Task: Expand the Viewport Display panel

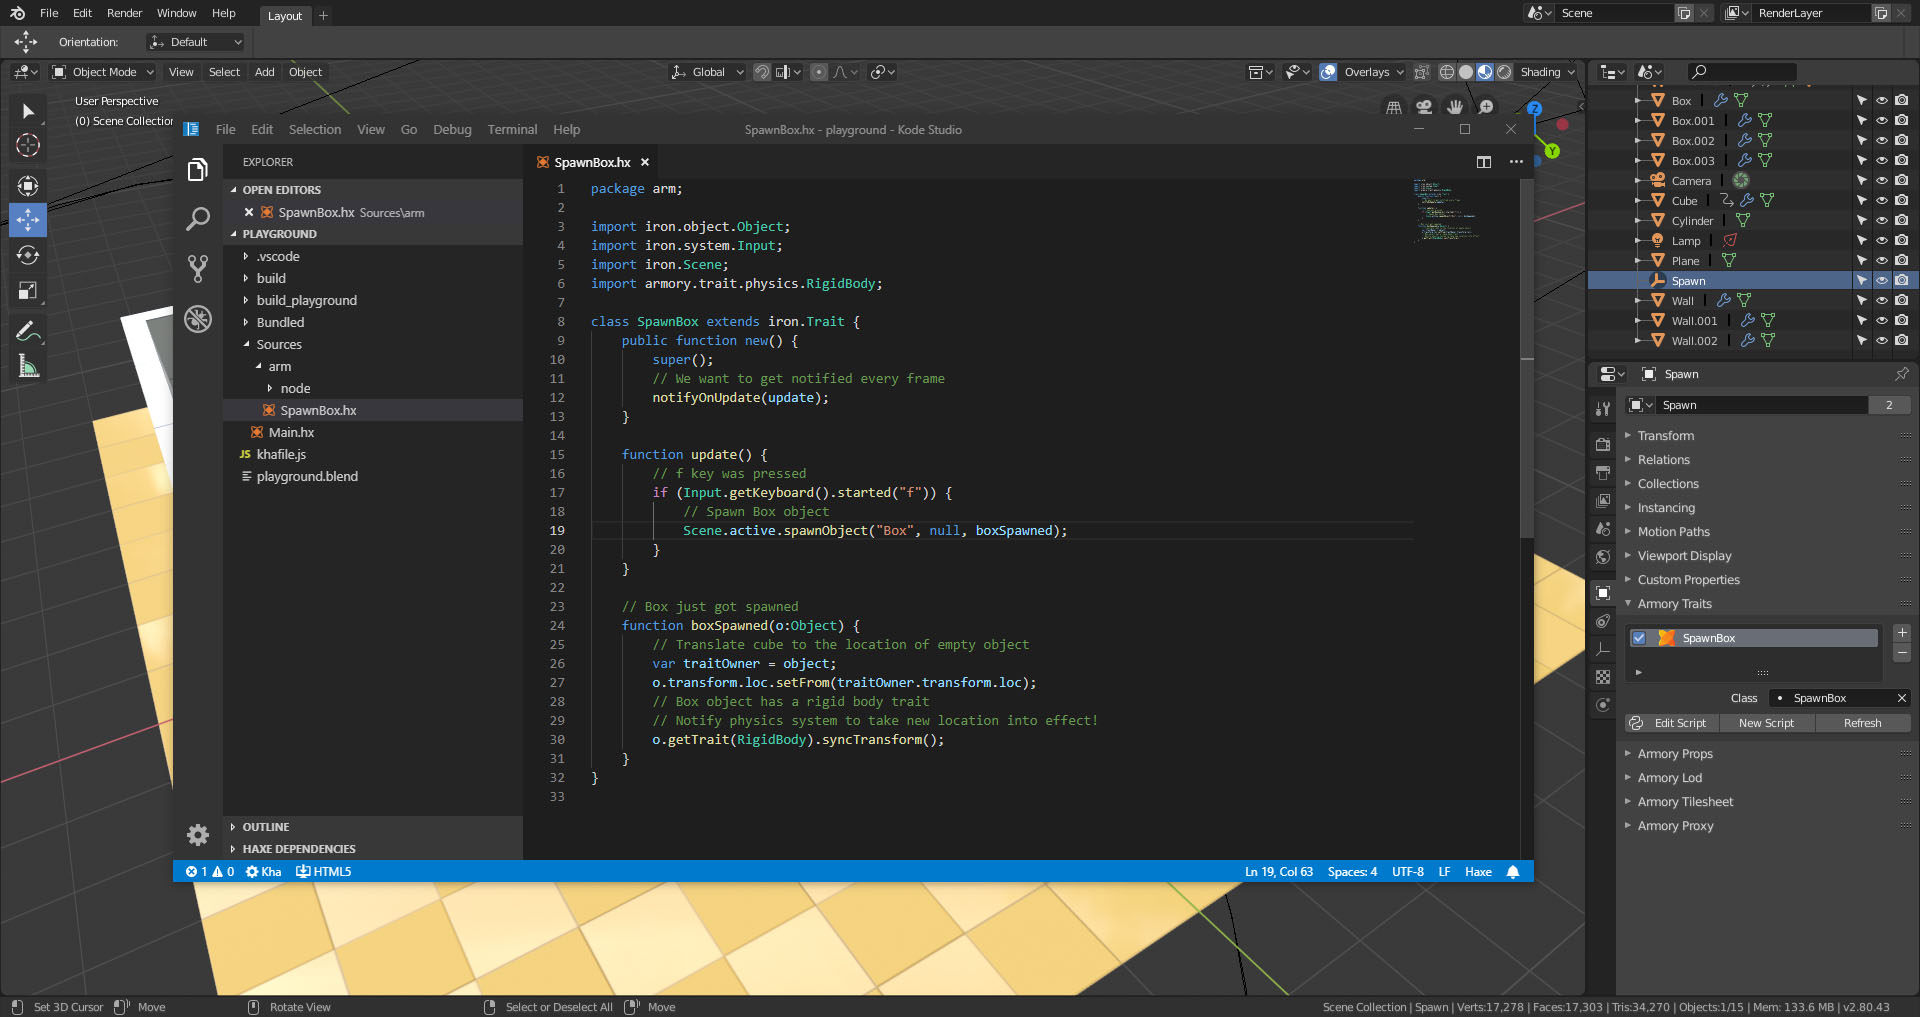Action: pos(1684,556)
